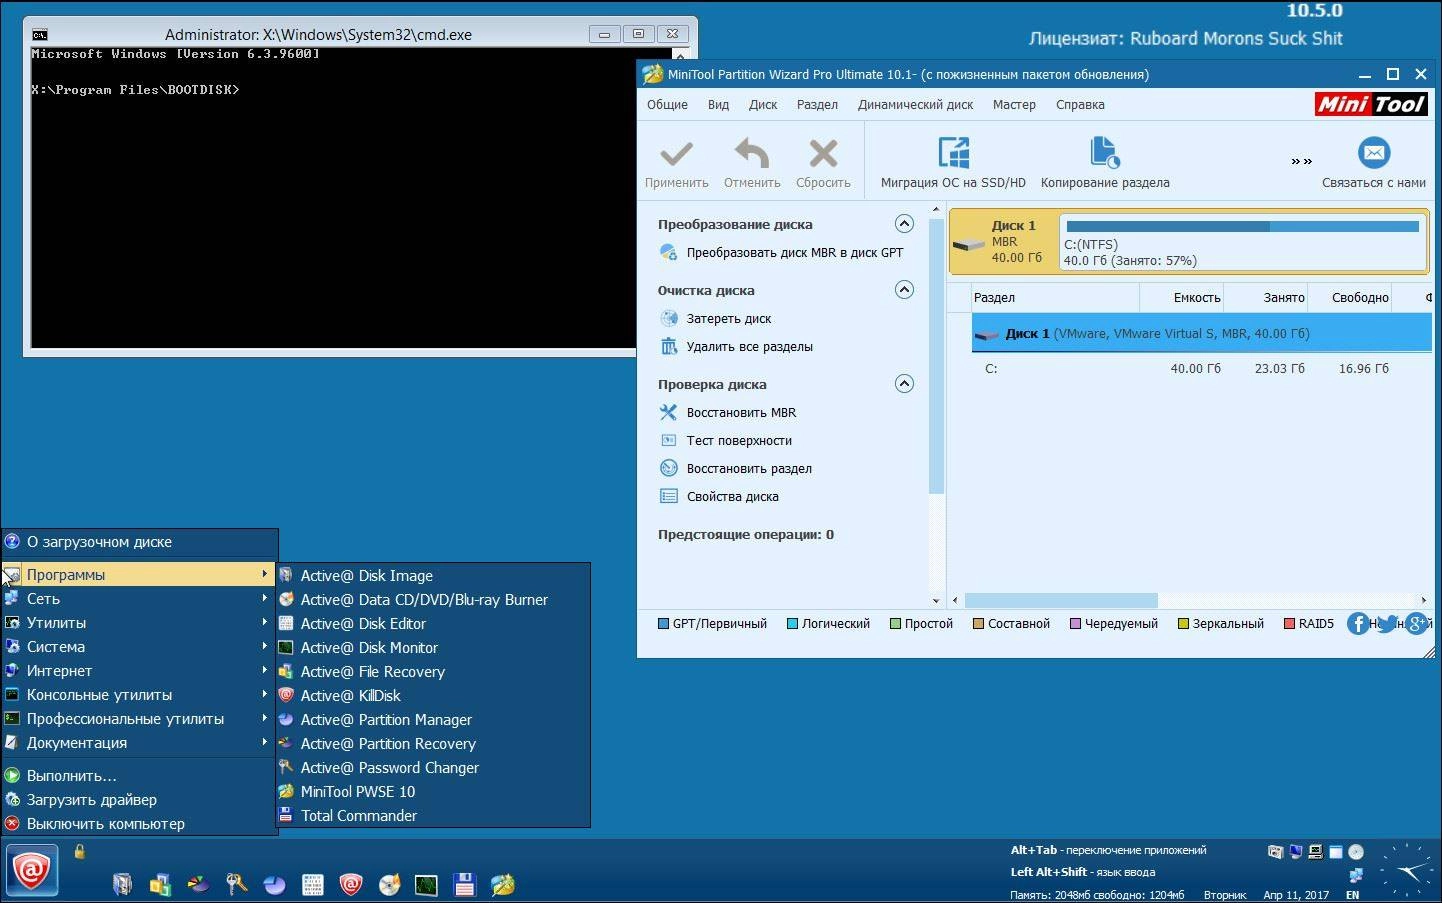Image resolution: width=1442 pixels, height=903 pixels.
Task: Expand the Интернет submenu
Action: [x=140, y=670]
